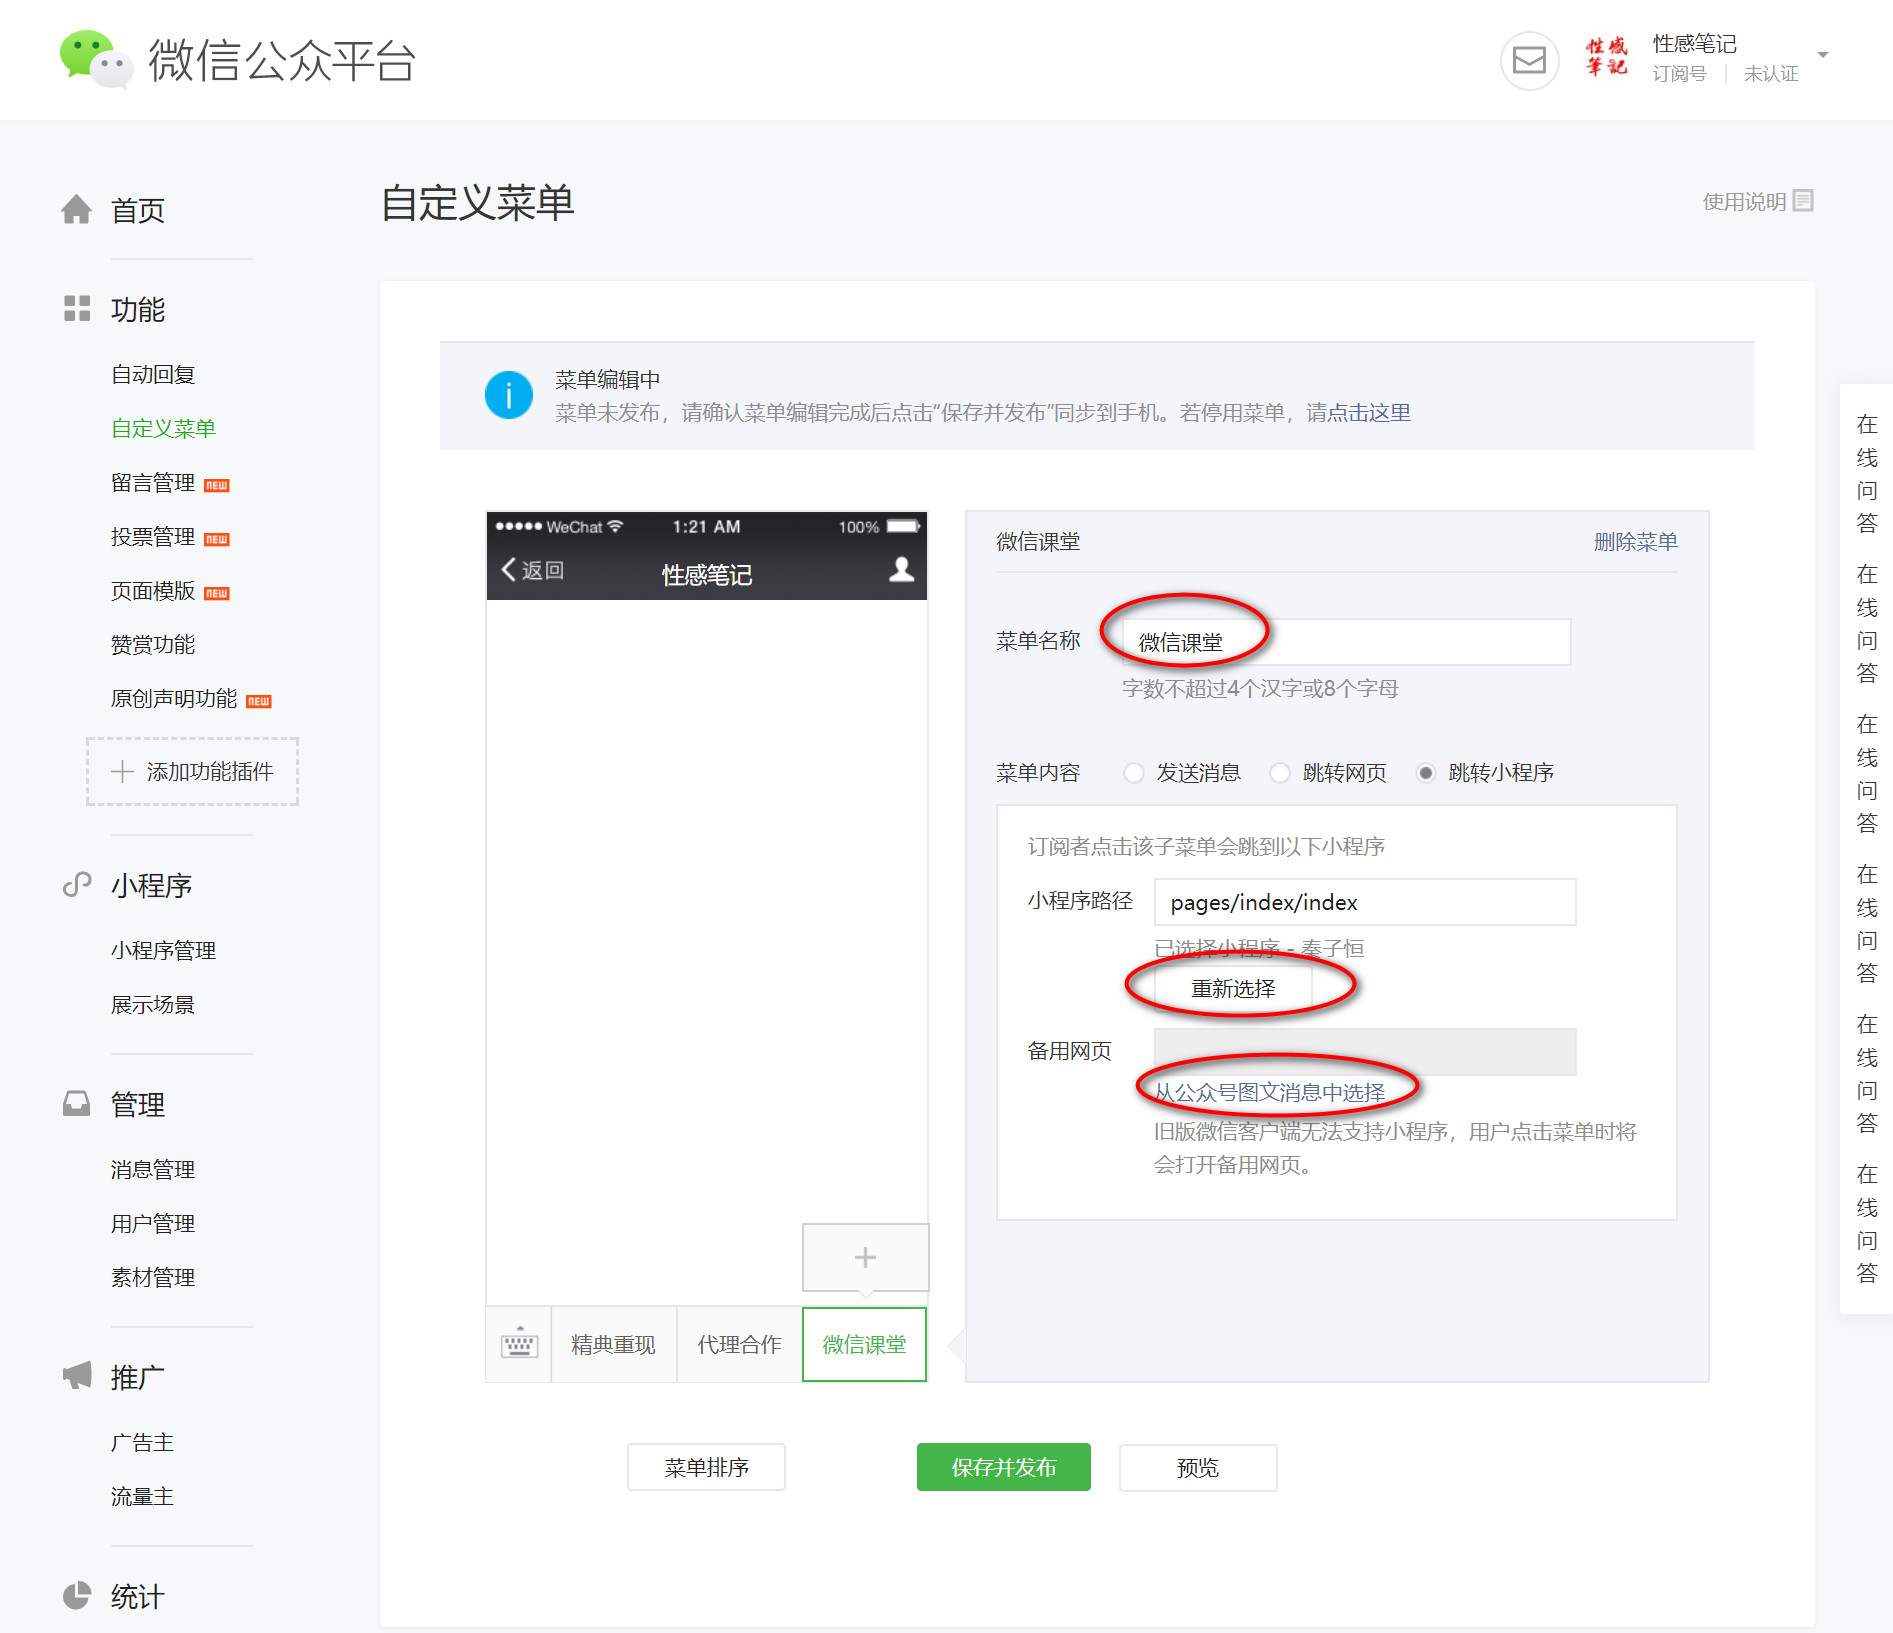The image size is (1893, 1633).
Task: Add a submenu with the plus box
Action: click(x=865, y=1257)
